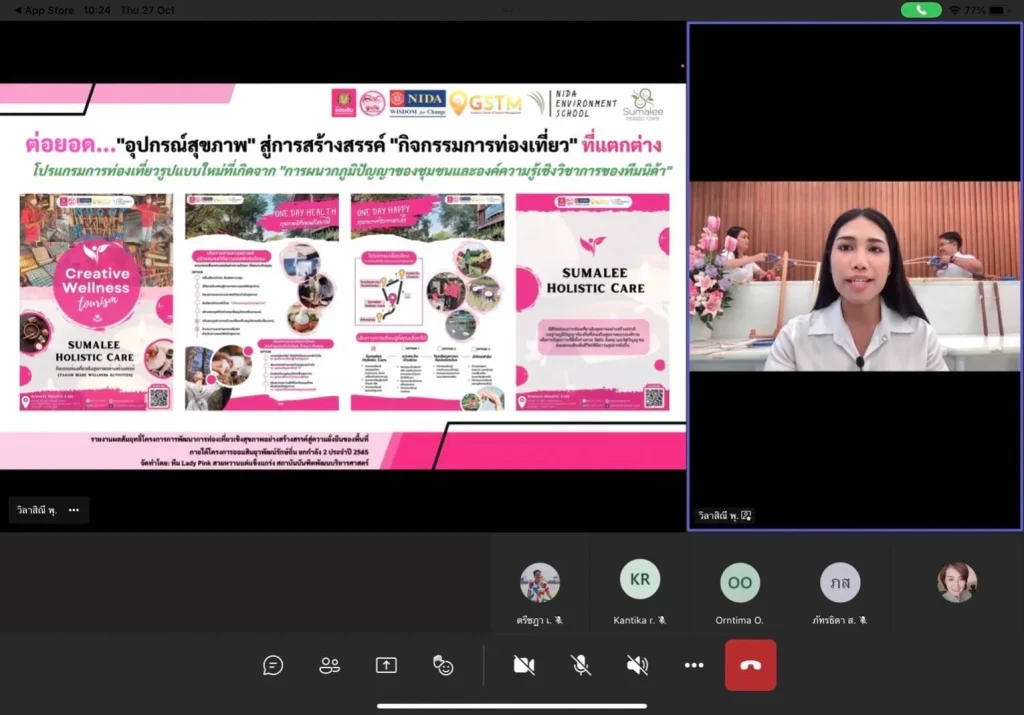
Task: Show the participants list
Action: click(x=330, y=665)
